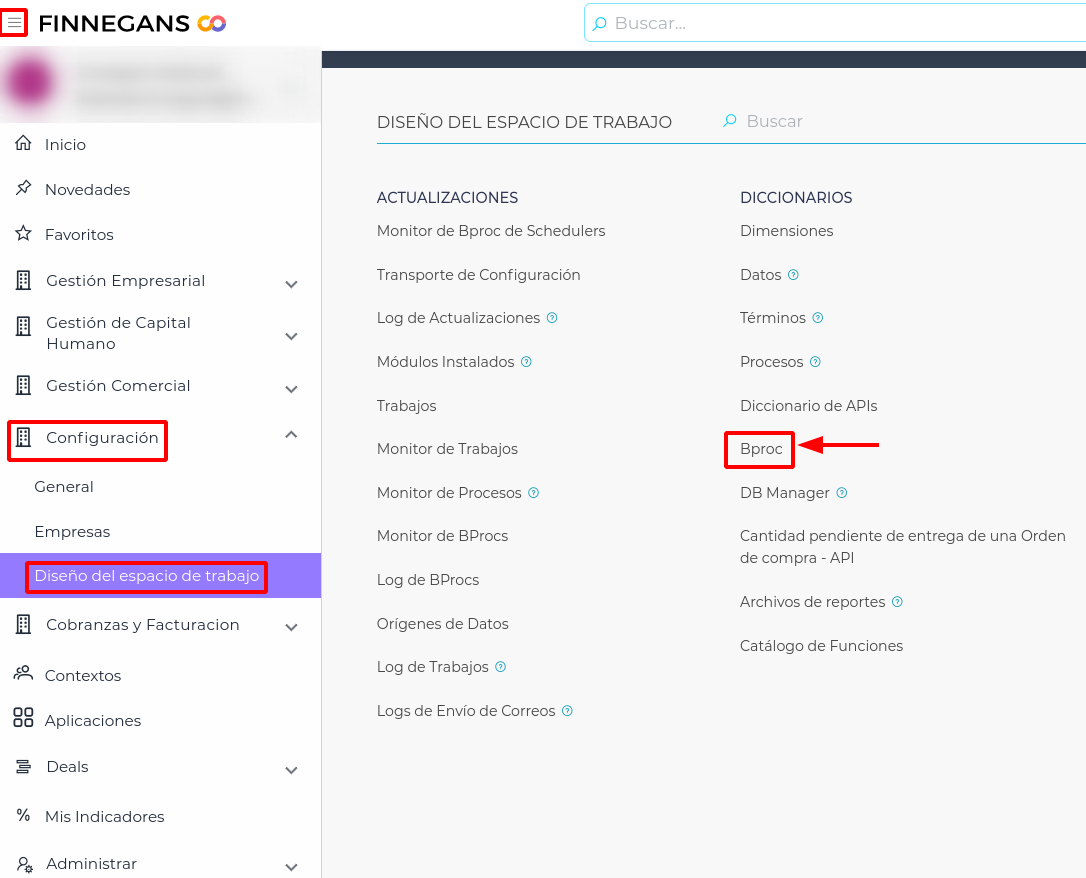
Task: Expand the Deals section
Action: pos(291,770)
